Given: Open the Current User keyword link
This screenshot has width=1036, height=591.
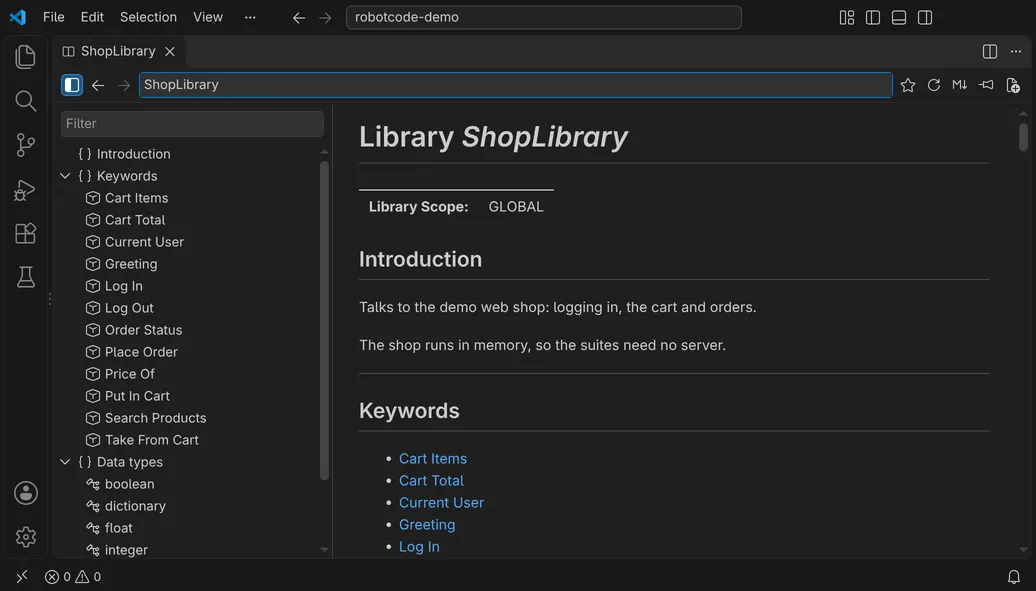Looking at the screenshot, I should pos(441,502).
